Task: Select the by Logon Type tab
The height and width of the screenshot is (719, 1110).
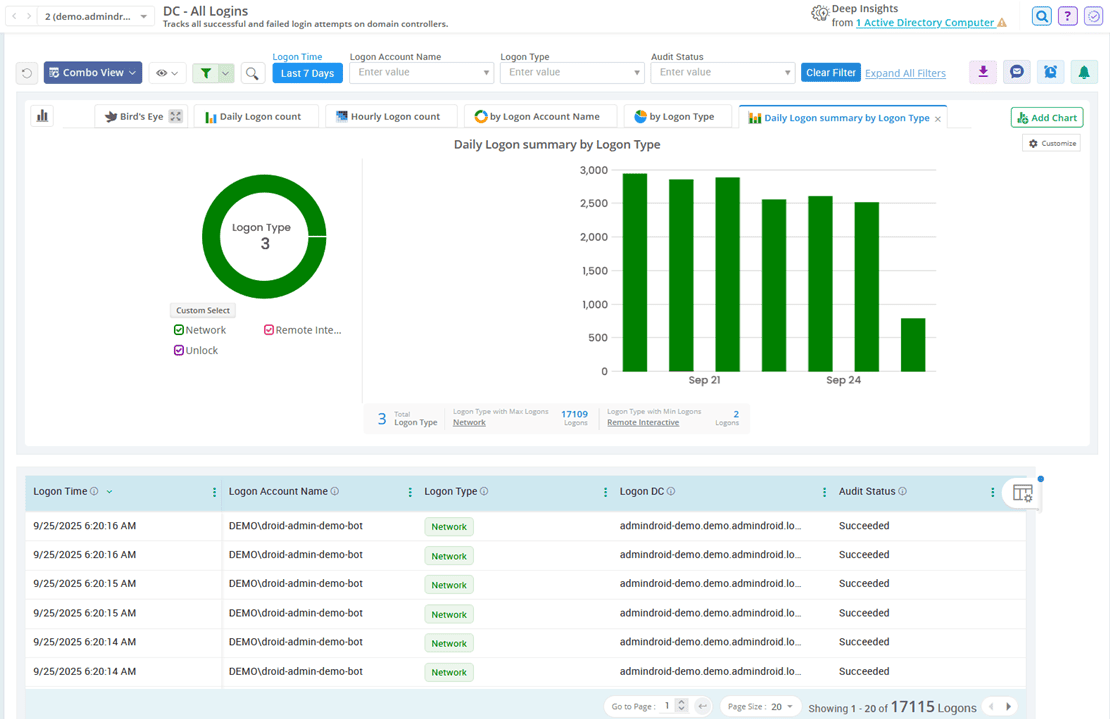Action: pyautogui.click(x=677, y=115)
